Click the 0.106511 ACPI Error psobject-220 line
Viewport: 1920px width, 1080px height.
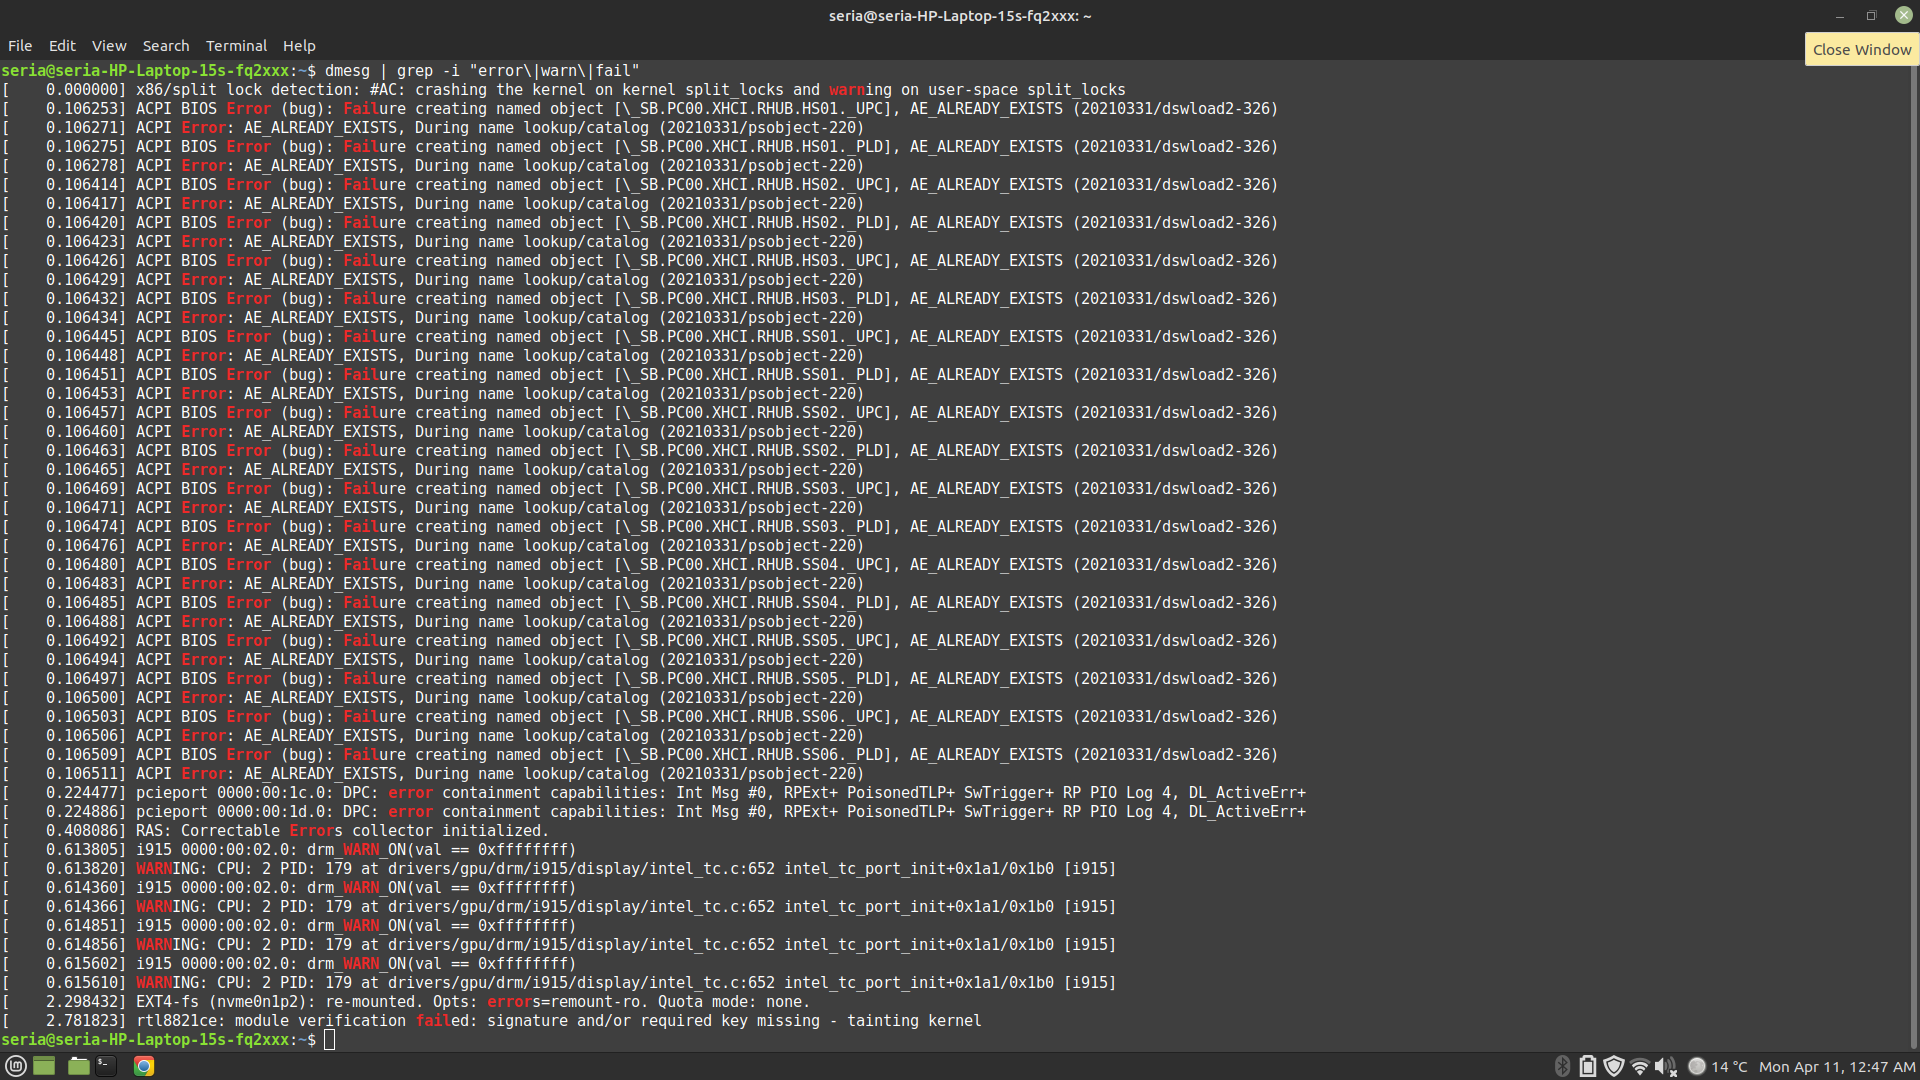coord(433,774)
